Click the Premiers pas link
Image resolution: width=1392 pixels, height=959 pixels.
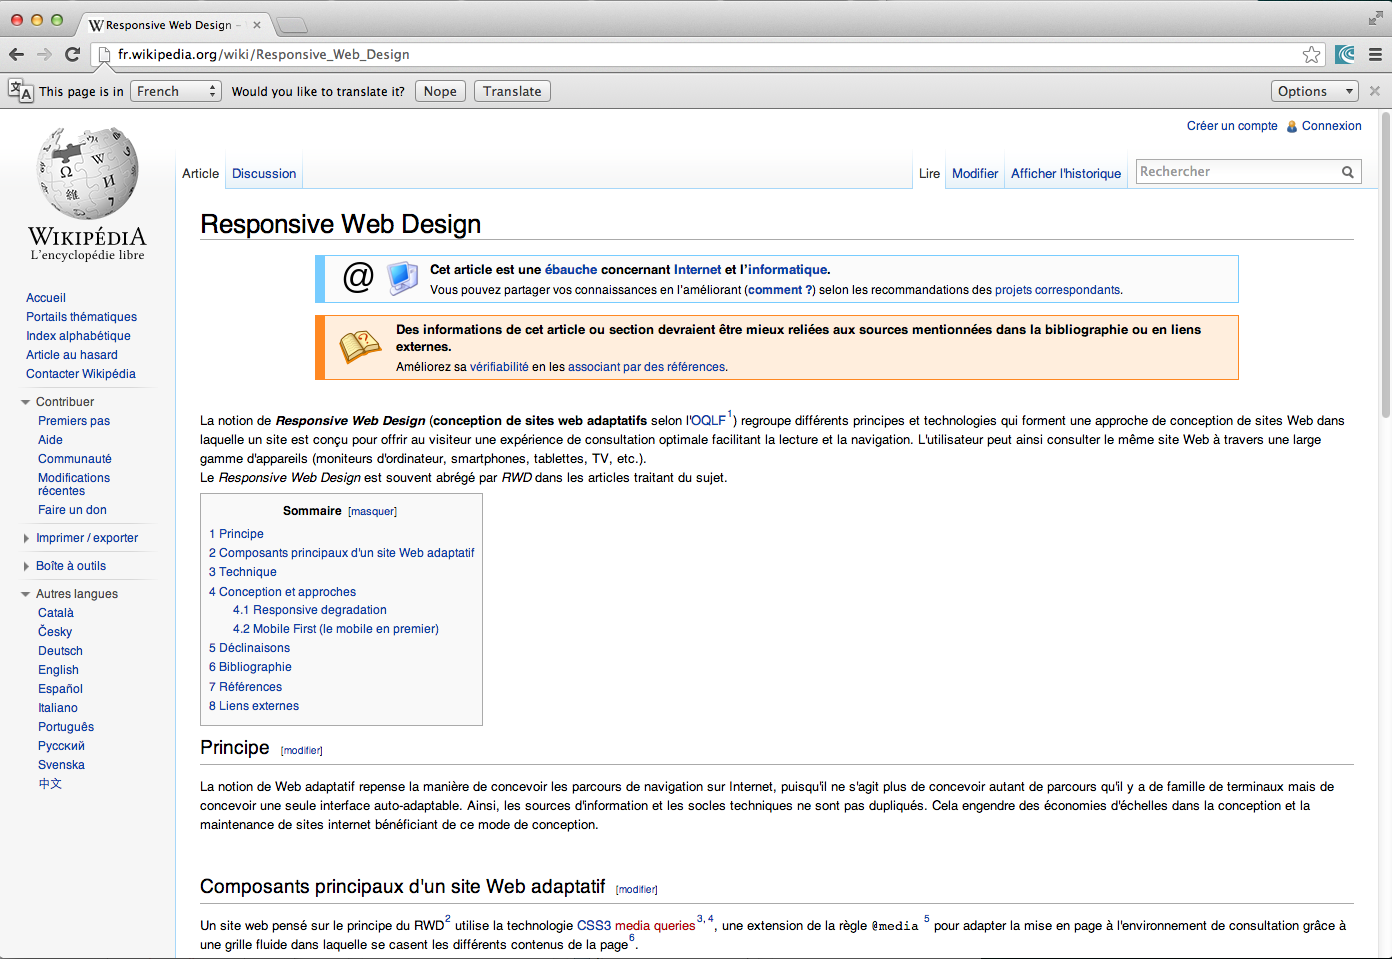point(74,421)
